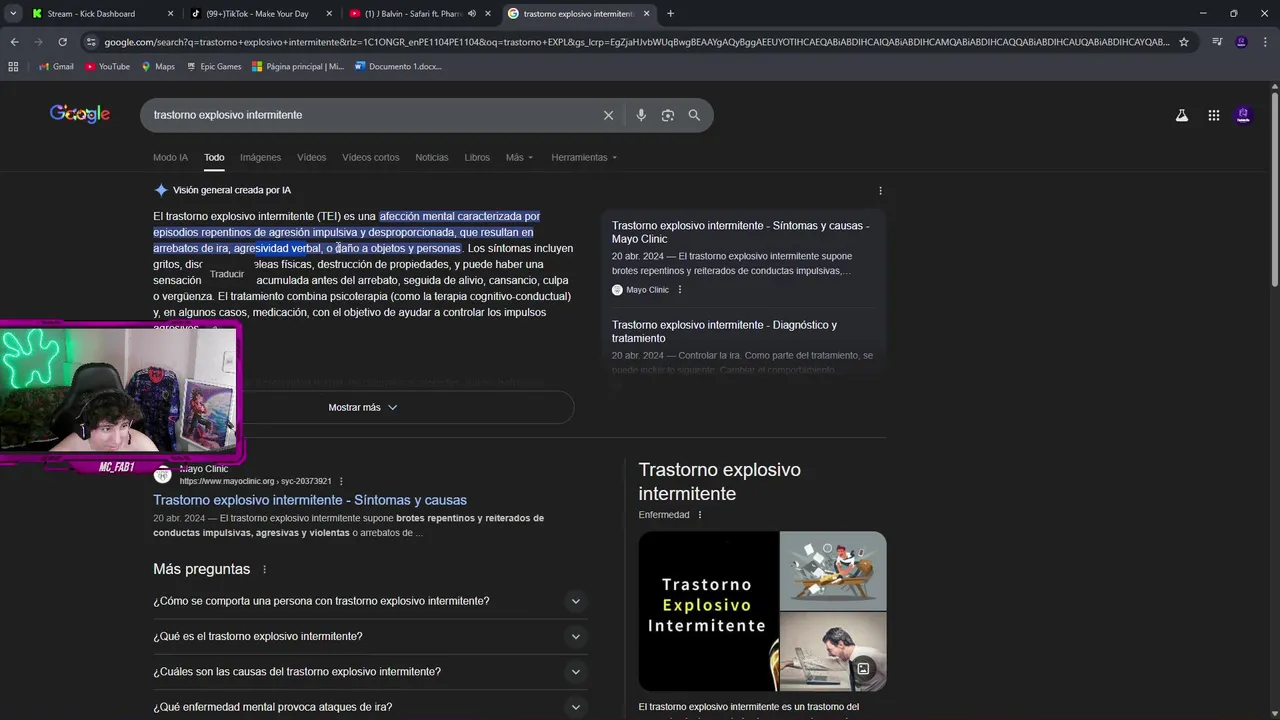Viewport: 1280px width, 720px height.
Task: Open photo of man yelling at laptop
Action: click(833, 651)
